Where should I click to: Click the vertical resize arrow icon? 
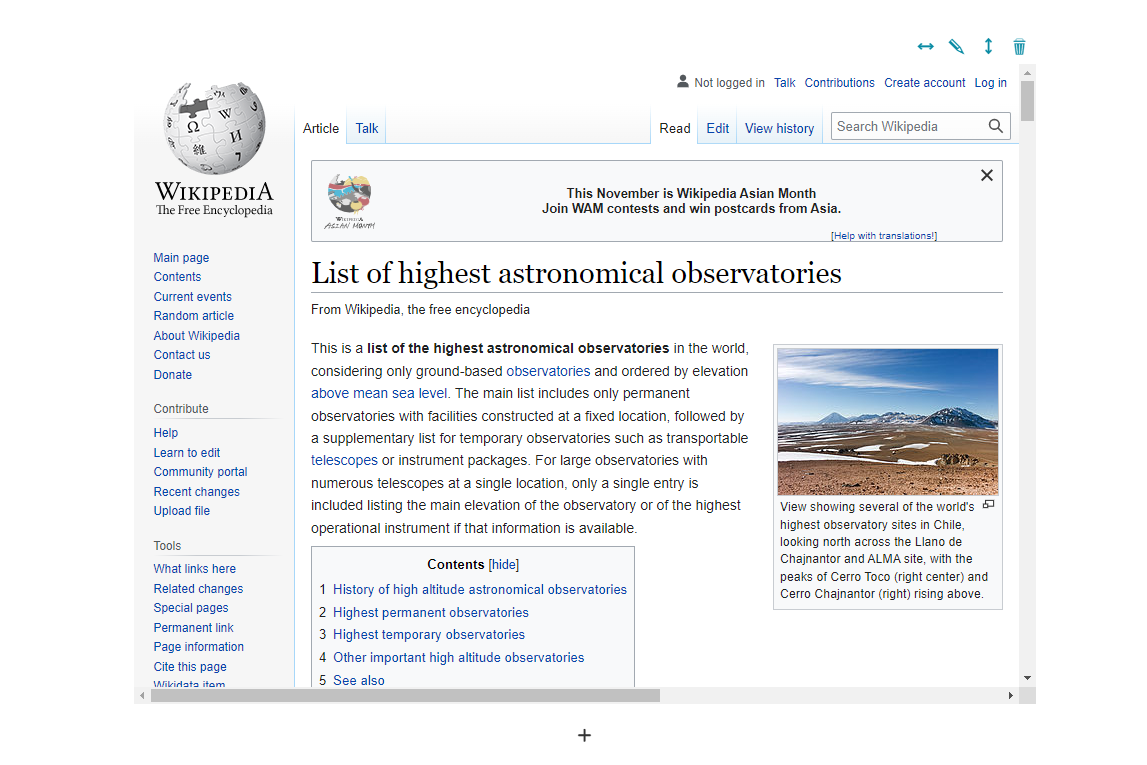pos(988,47)
